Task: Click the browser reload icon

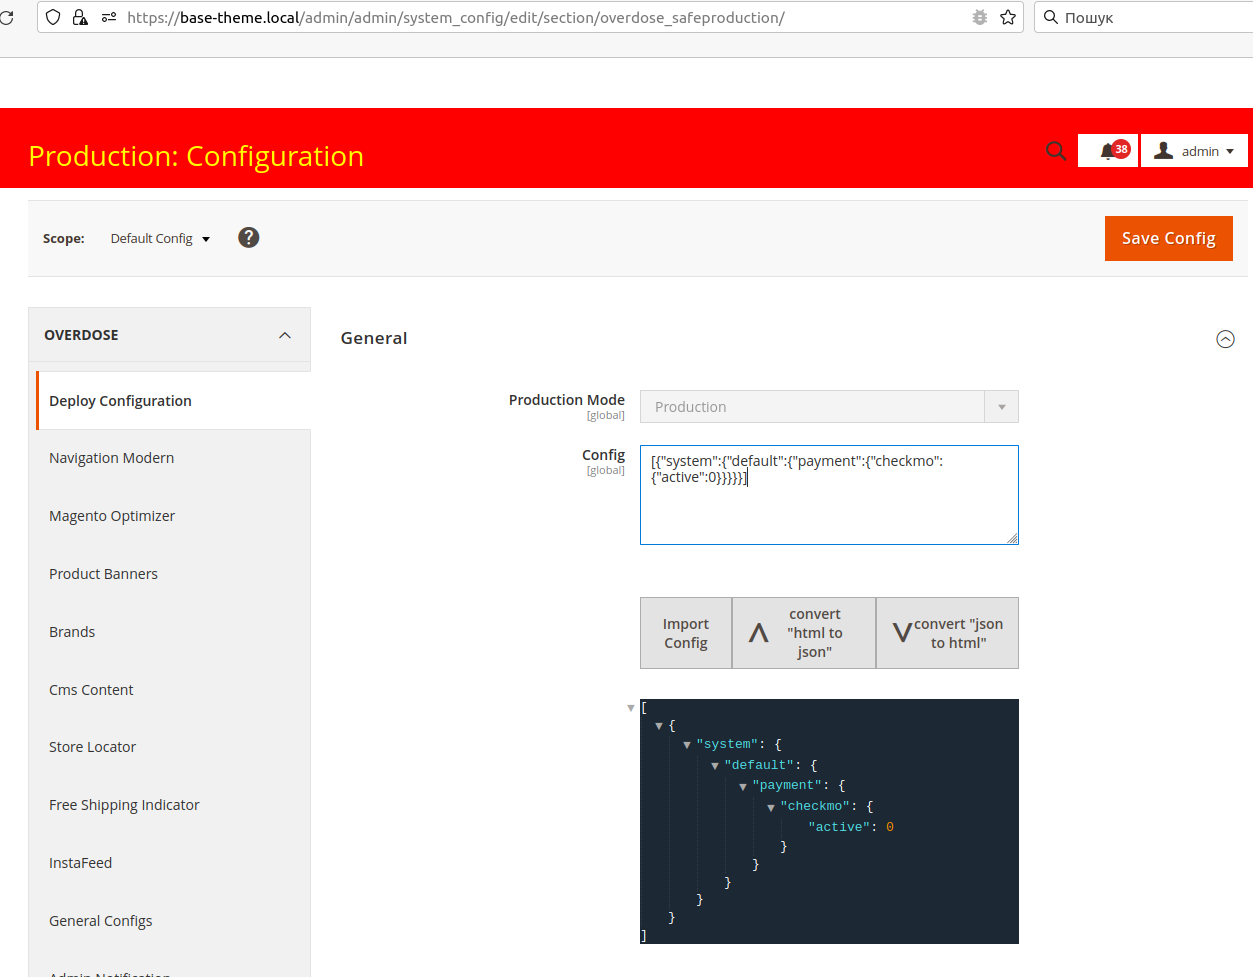Action: coord(6,17)
